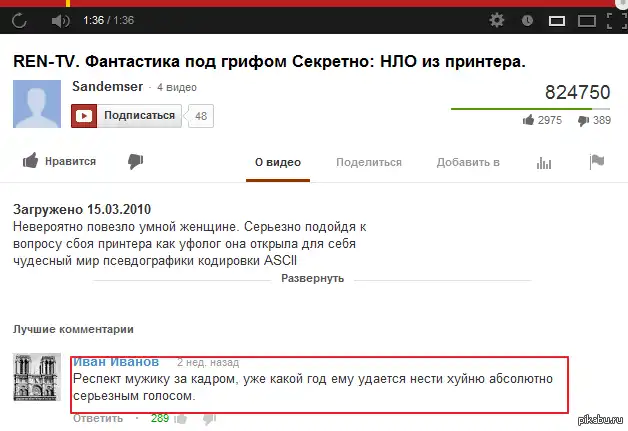Report the video with flag icon

(x=597, y=162)
